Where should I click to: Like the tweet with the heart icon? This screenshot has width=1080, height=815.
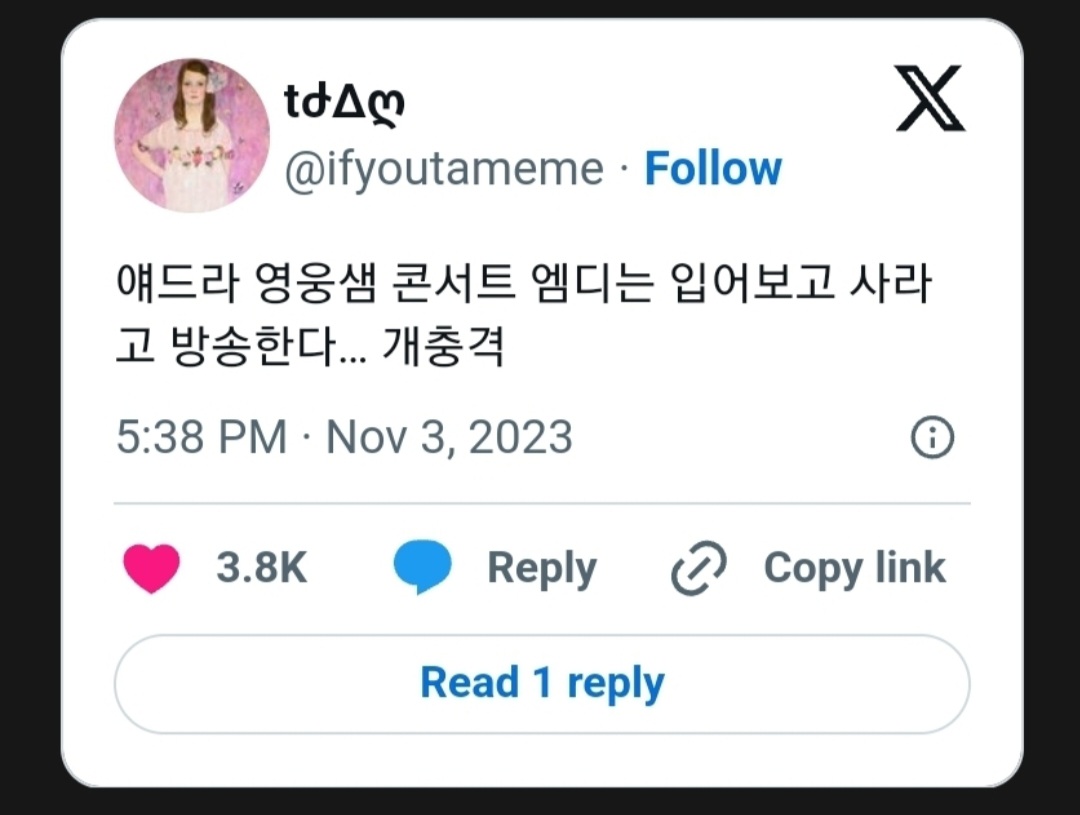click(x=151, y=568)
